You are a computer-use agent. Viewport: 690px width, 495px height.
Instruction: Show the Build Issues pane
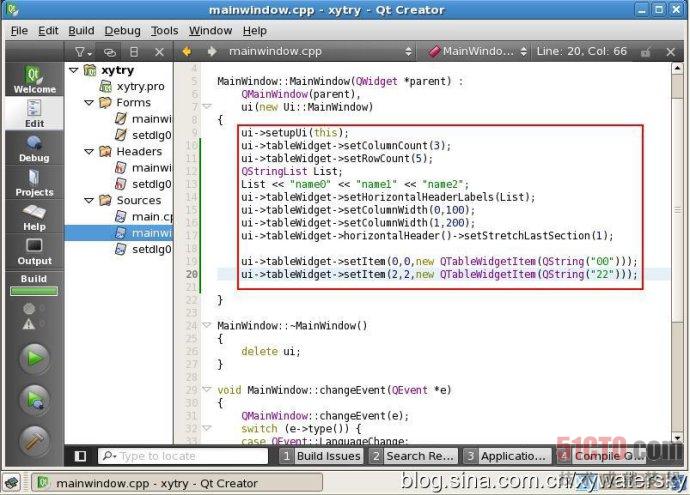321,456
